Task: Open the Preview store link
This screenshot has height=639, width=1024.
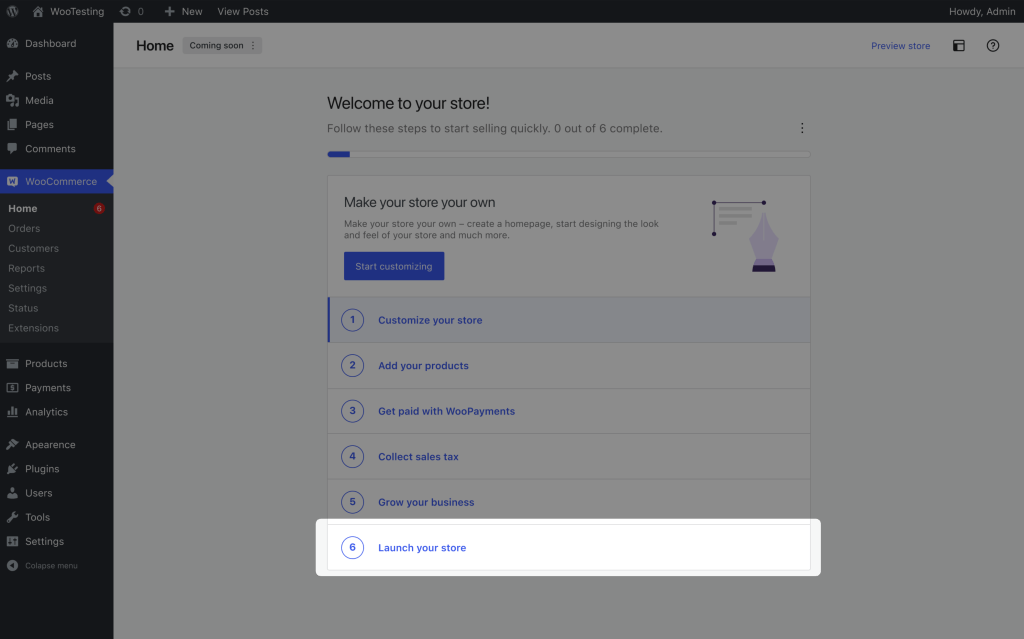Action: pyautogui.click(x=900, y=46)
